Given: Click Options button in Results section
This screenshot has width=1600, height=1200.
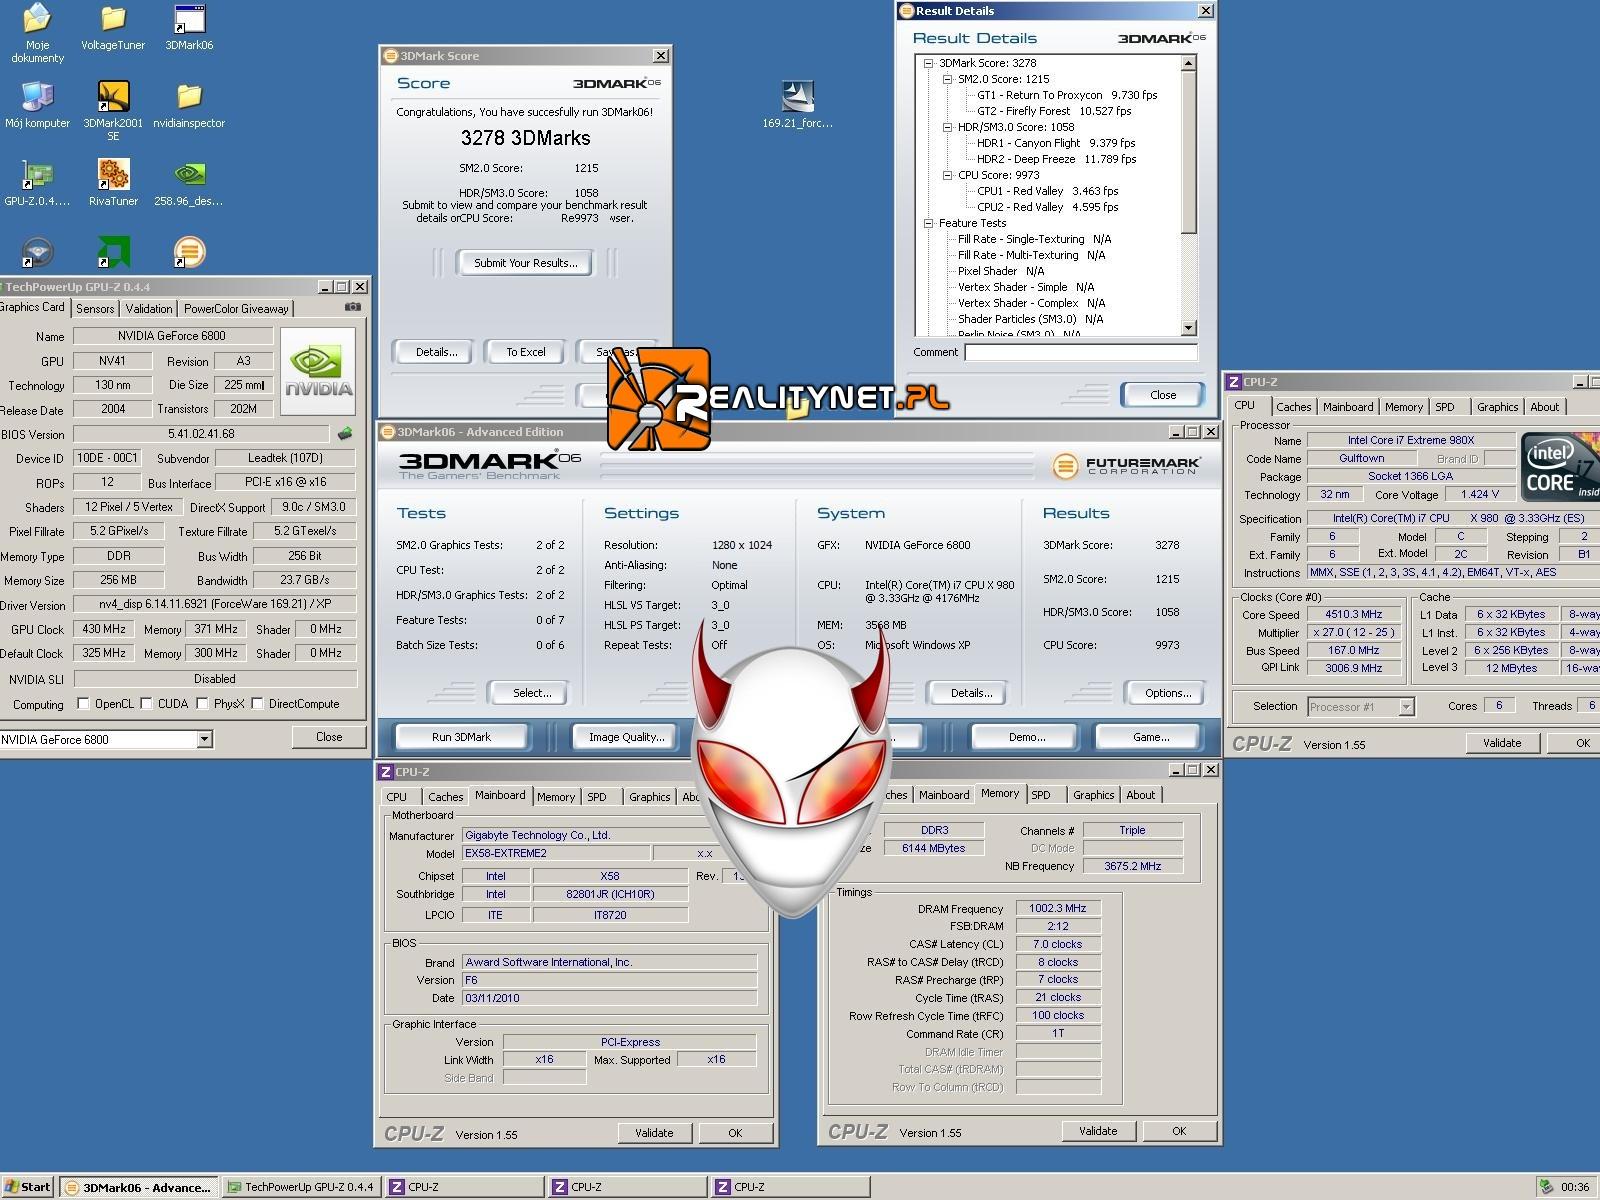Looking at the screenshot, I should point(1168,693).
